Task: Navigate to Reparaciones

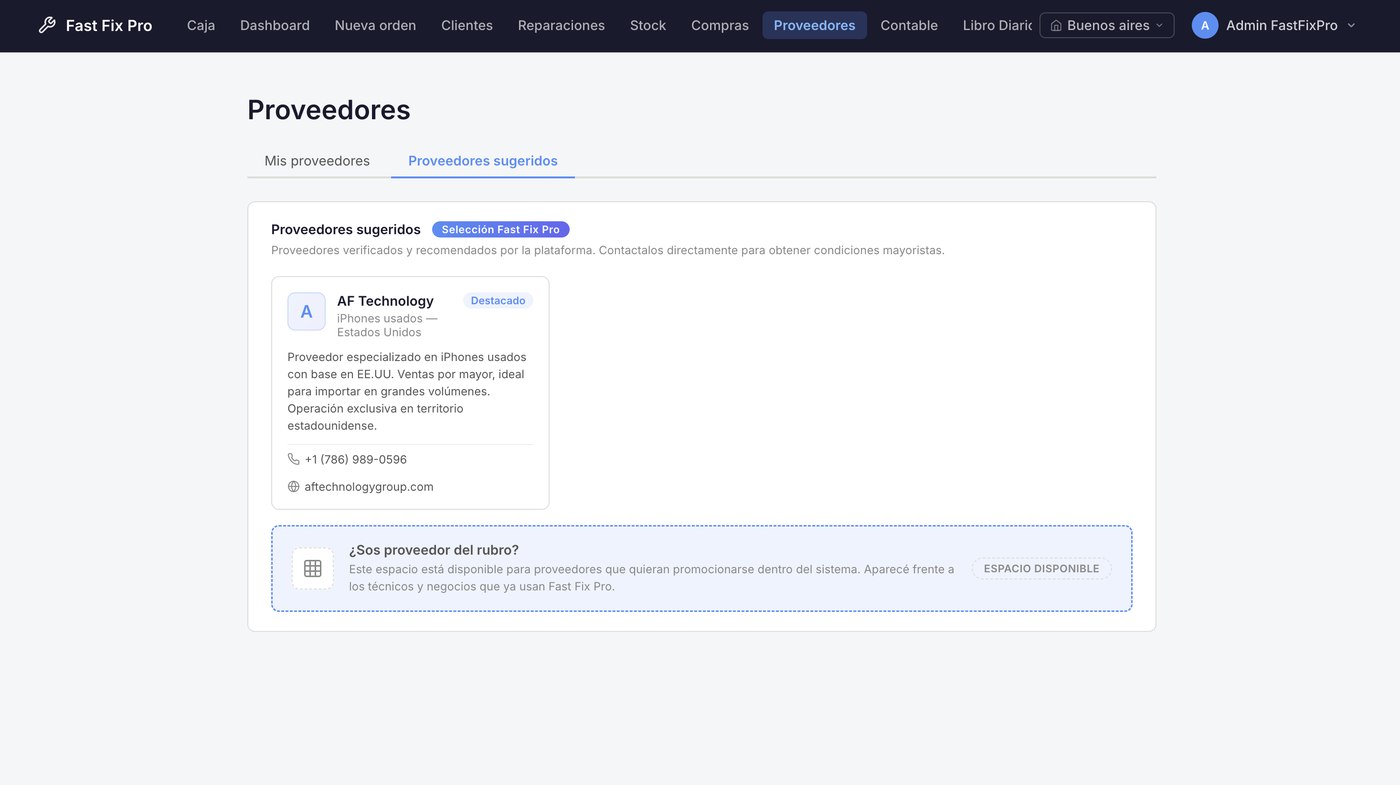Action: tap(561, 25)
